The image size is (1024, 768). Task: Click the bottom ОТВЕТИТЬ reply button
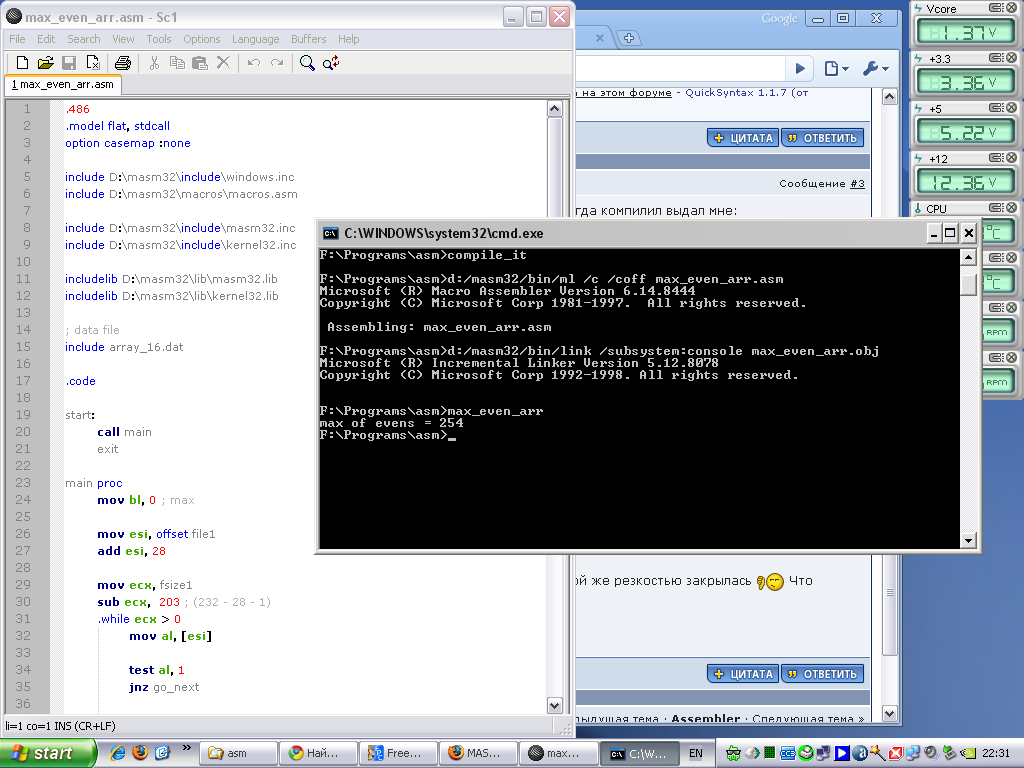tap(822, 674)
